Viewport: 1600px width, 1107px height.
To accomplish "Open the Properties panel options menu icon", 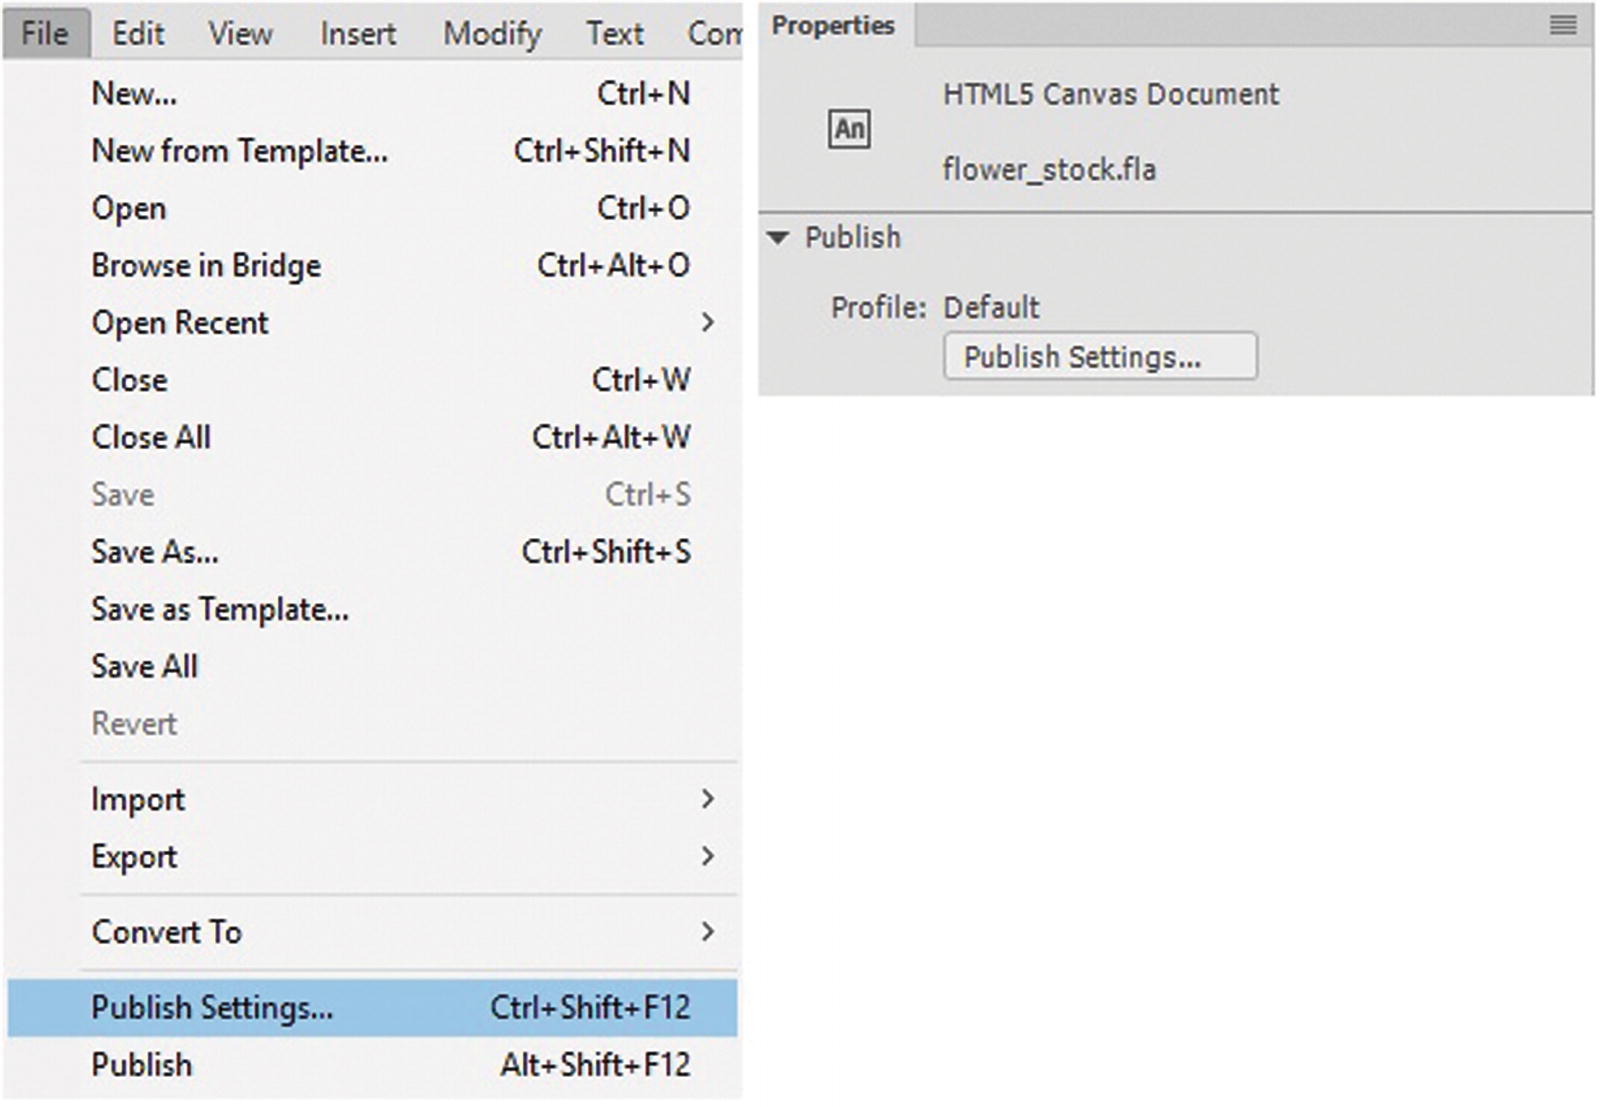I will (x=1563, y=25).
